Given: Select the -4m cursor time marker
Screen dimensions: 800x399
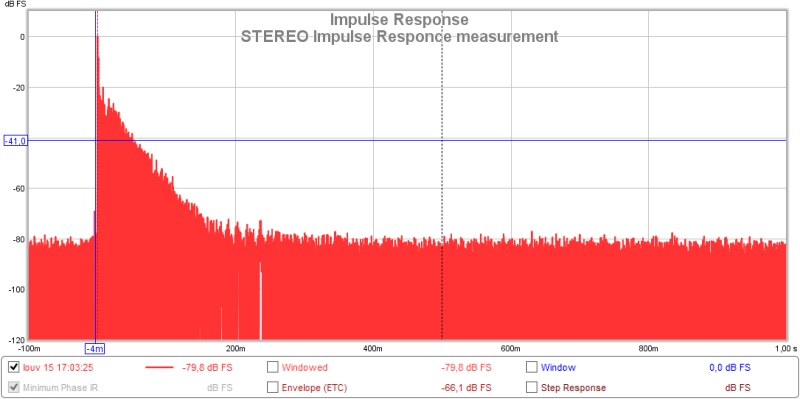Looking at the screenshot, I should pos(95,349).
